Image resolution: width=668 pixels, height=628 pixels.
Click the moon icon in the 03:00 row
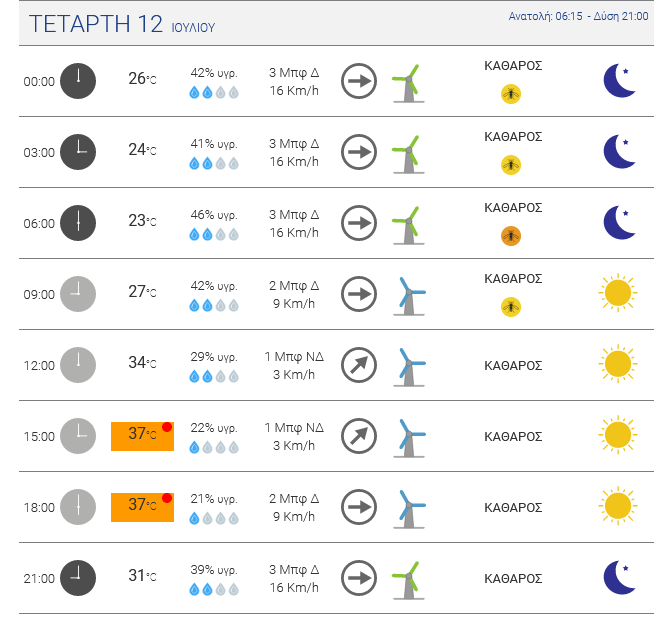tap(620, 152)
